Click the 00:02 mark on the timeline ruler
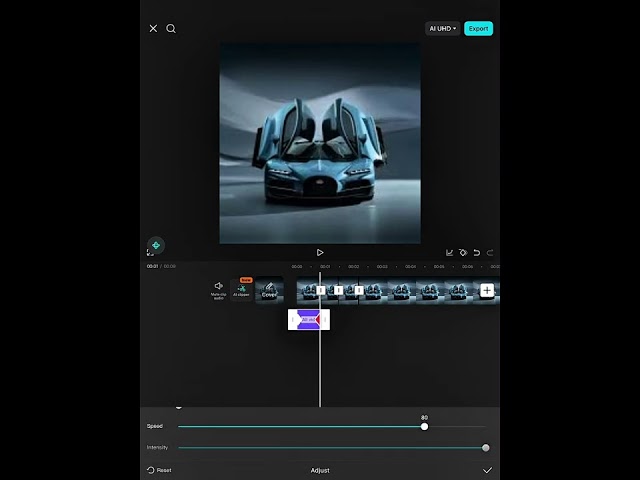Image resolution: width=640 pixels, height=480 pixels. [x=353, y=267]
